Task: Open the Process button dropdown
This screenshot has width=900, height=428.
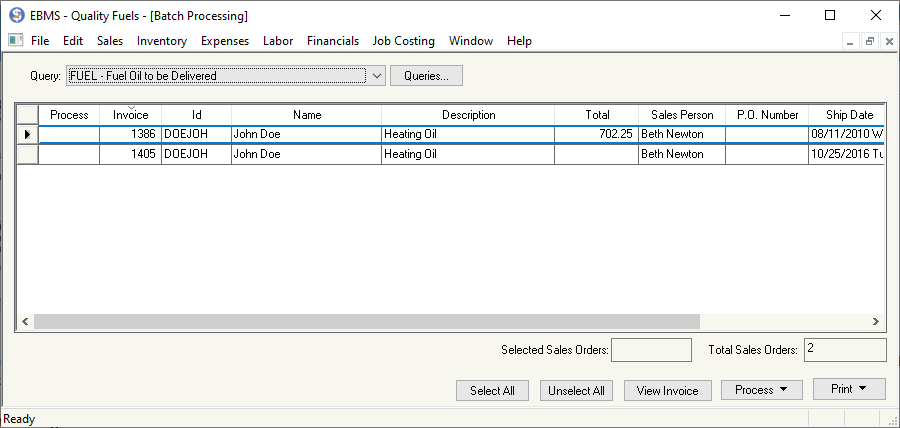Action: click(x=761, y=390)
